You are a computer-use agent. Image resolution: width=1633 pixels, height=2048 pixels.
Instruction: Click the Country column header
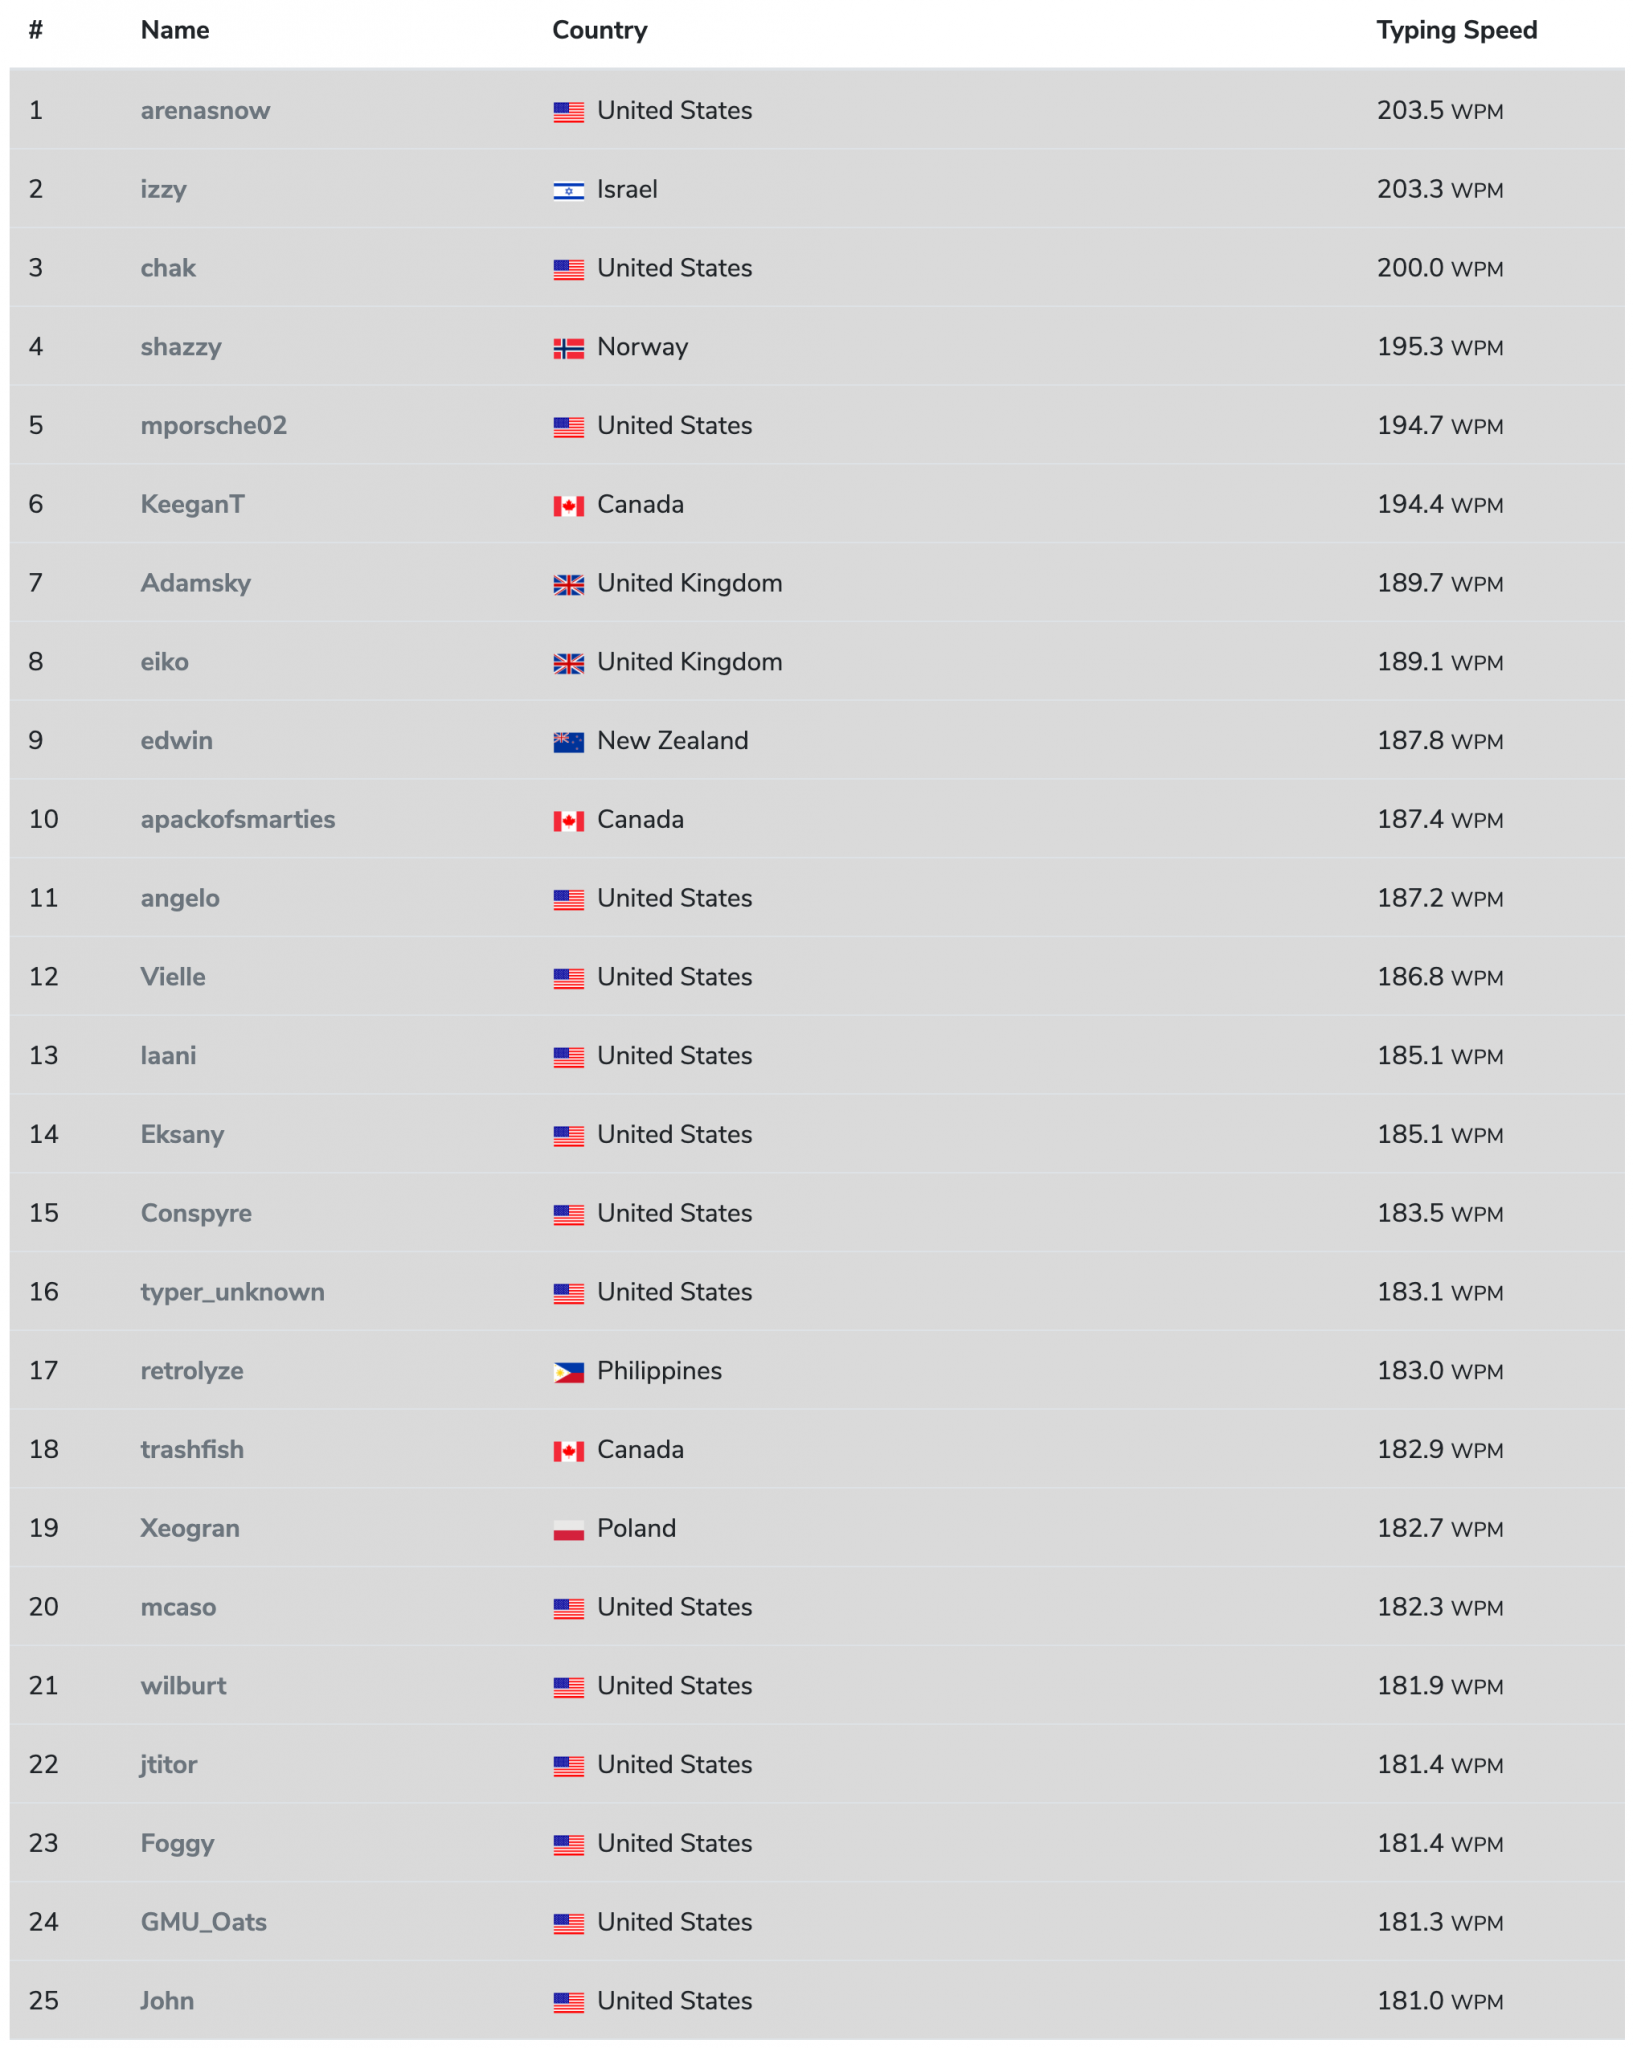coord(599,30)
